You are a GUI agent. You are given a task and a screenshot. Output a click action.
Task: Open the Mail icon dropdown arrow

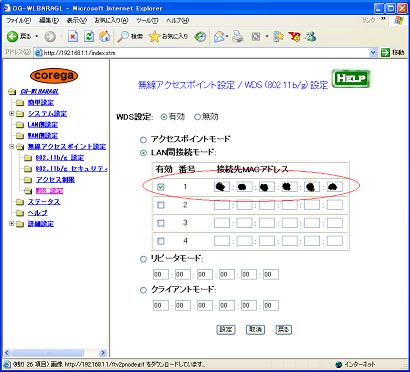(x=227, y=37)
